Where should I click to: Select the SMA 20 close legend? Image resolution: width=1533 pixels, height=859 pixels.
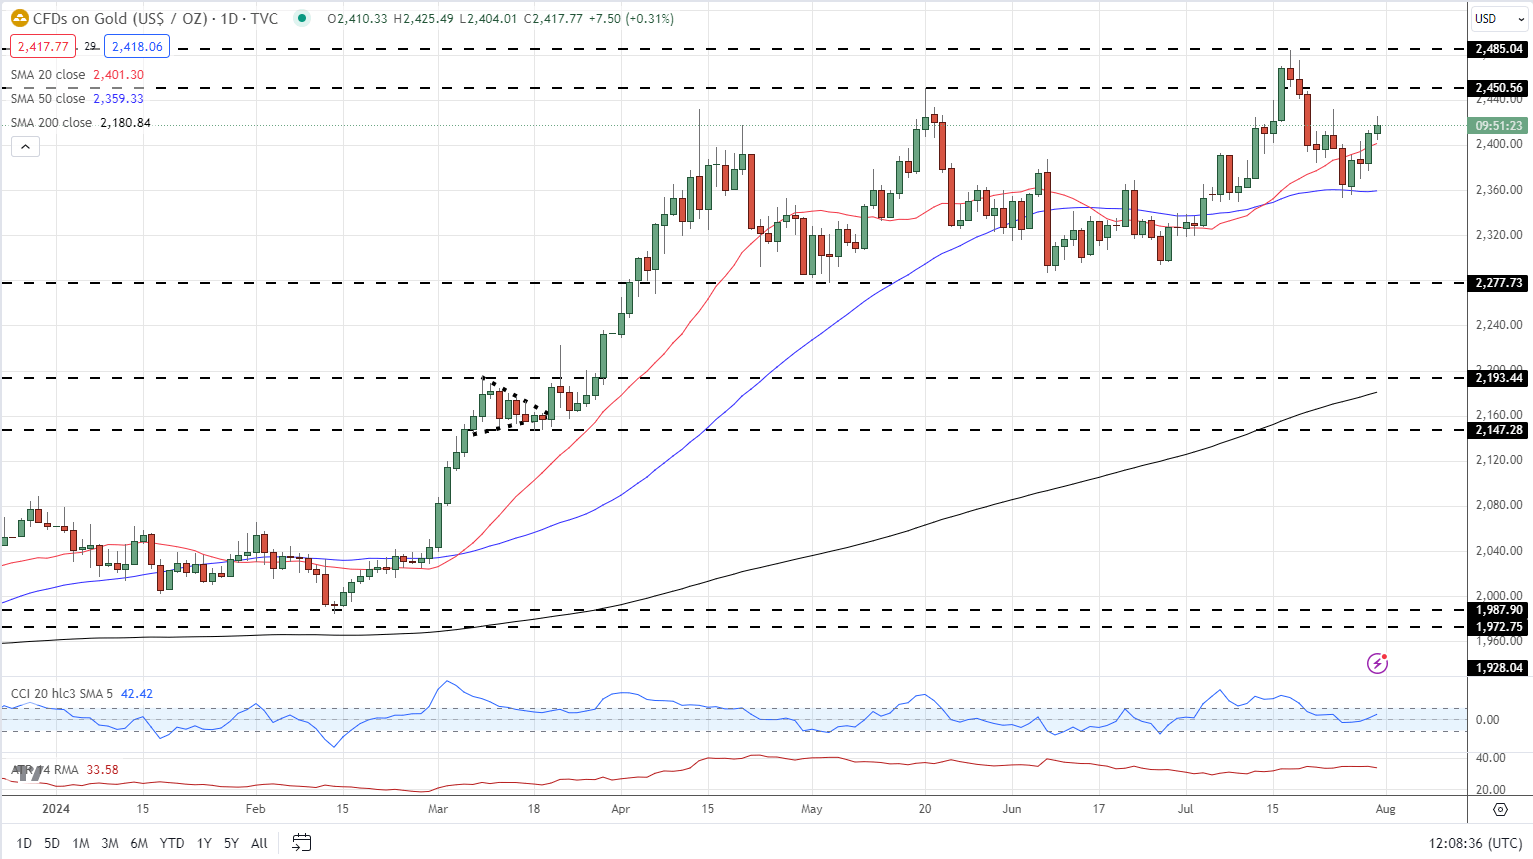(x=48, y=75)
